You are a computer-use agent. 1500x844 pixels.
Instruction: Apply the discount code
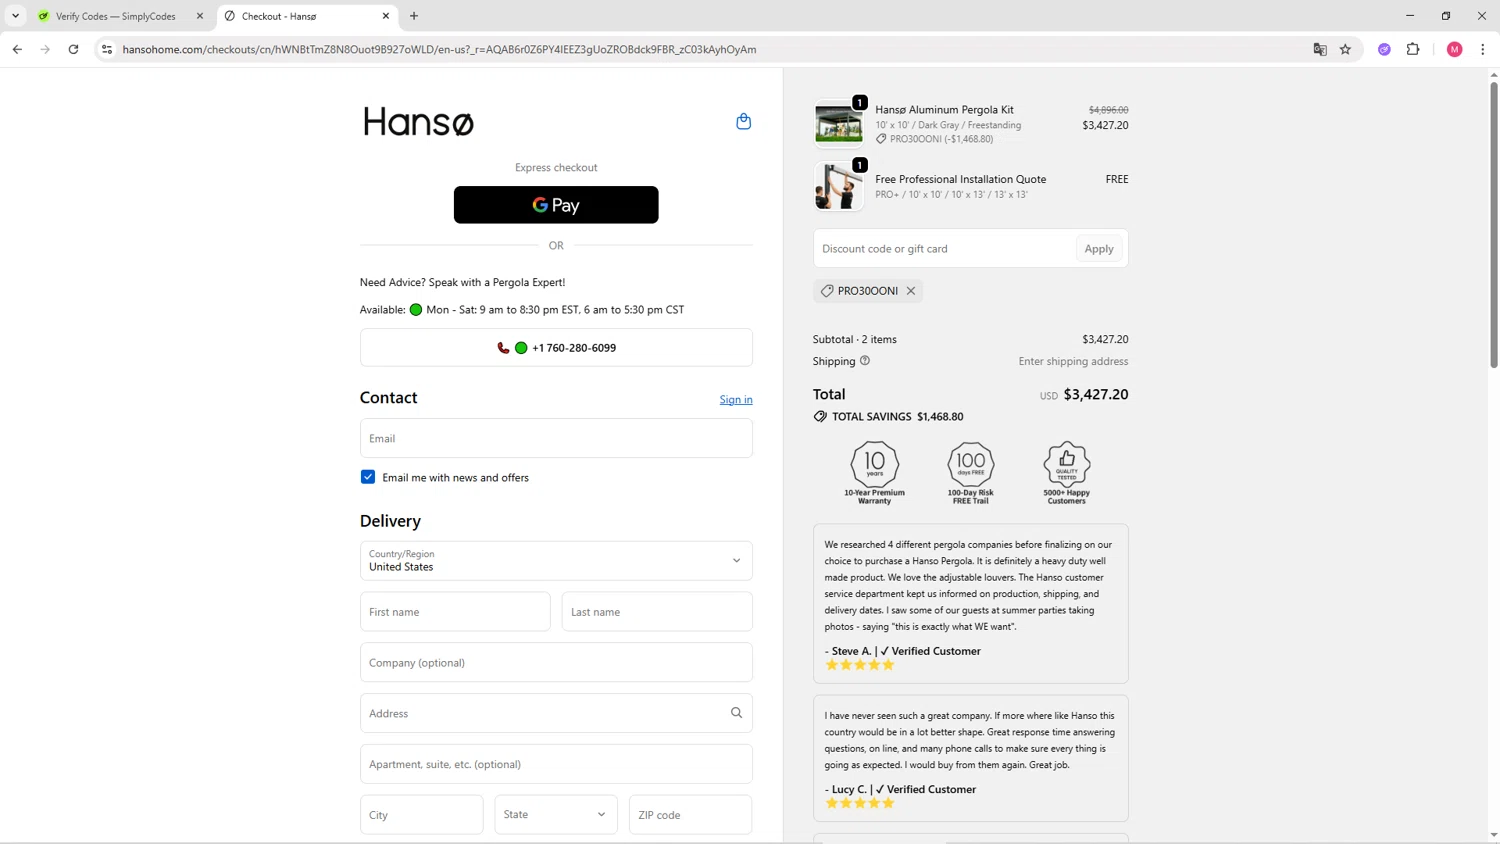pyautogui.click(x=1099, y=249)
